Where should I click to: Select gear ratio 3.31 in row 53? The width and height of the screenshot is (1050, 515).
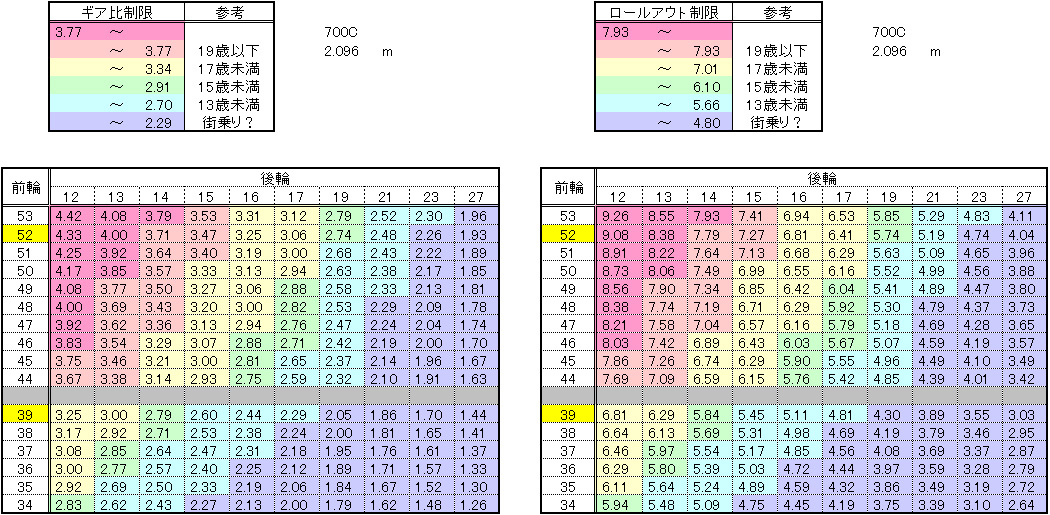tap(252, 216)
